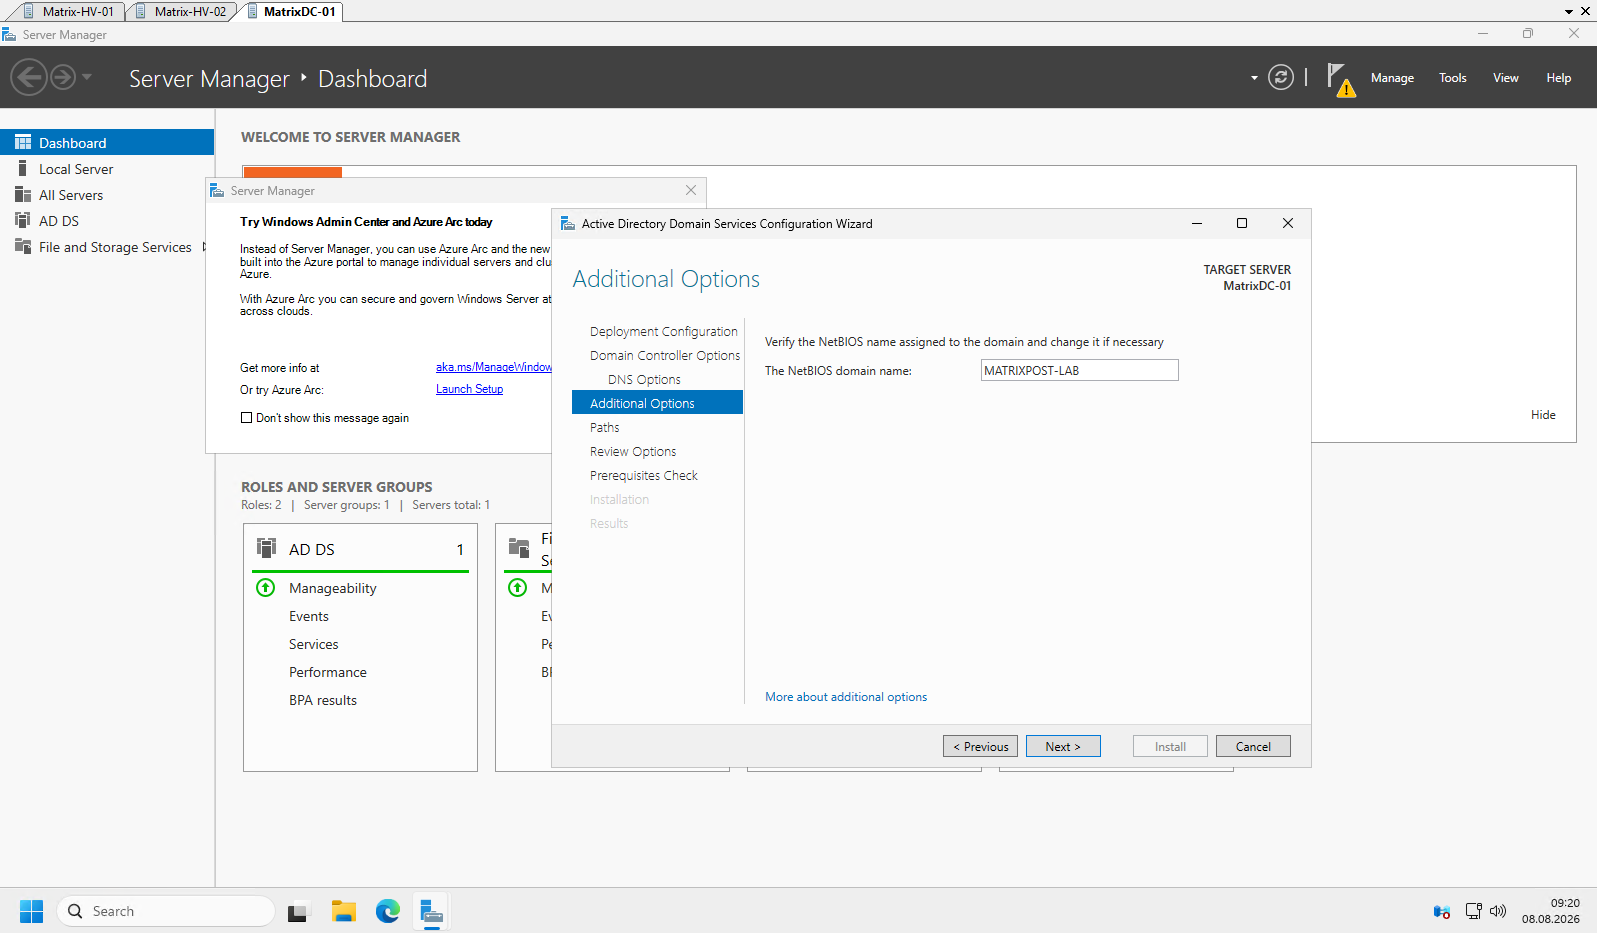The height and width of the screenshot is (933, 1597).
Task: Check 'Don't show this message again'
Action: (246, 418)
